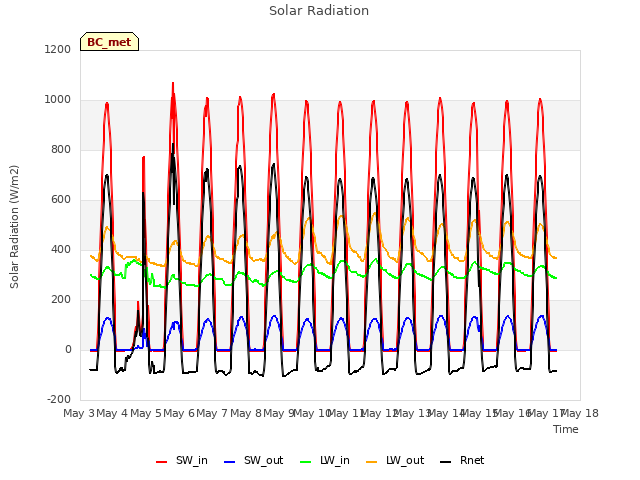Click the May 3 x-axis tick label
Screen dimensions: 640x480
(x=79, y=413)
